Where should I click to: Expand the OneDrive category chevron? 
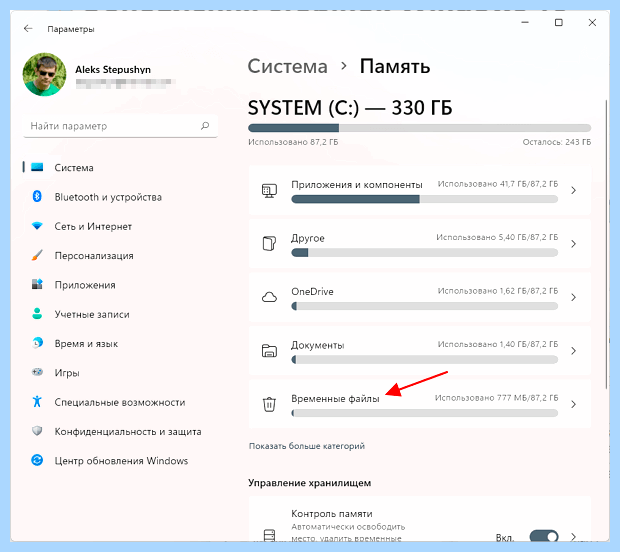pos(573,297)
